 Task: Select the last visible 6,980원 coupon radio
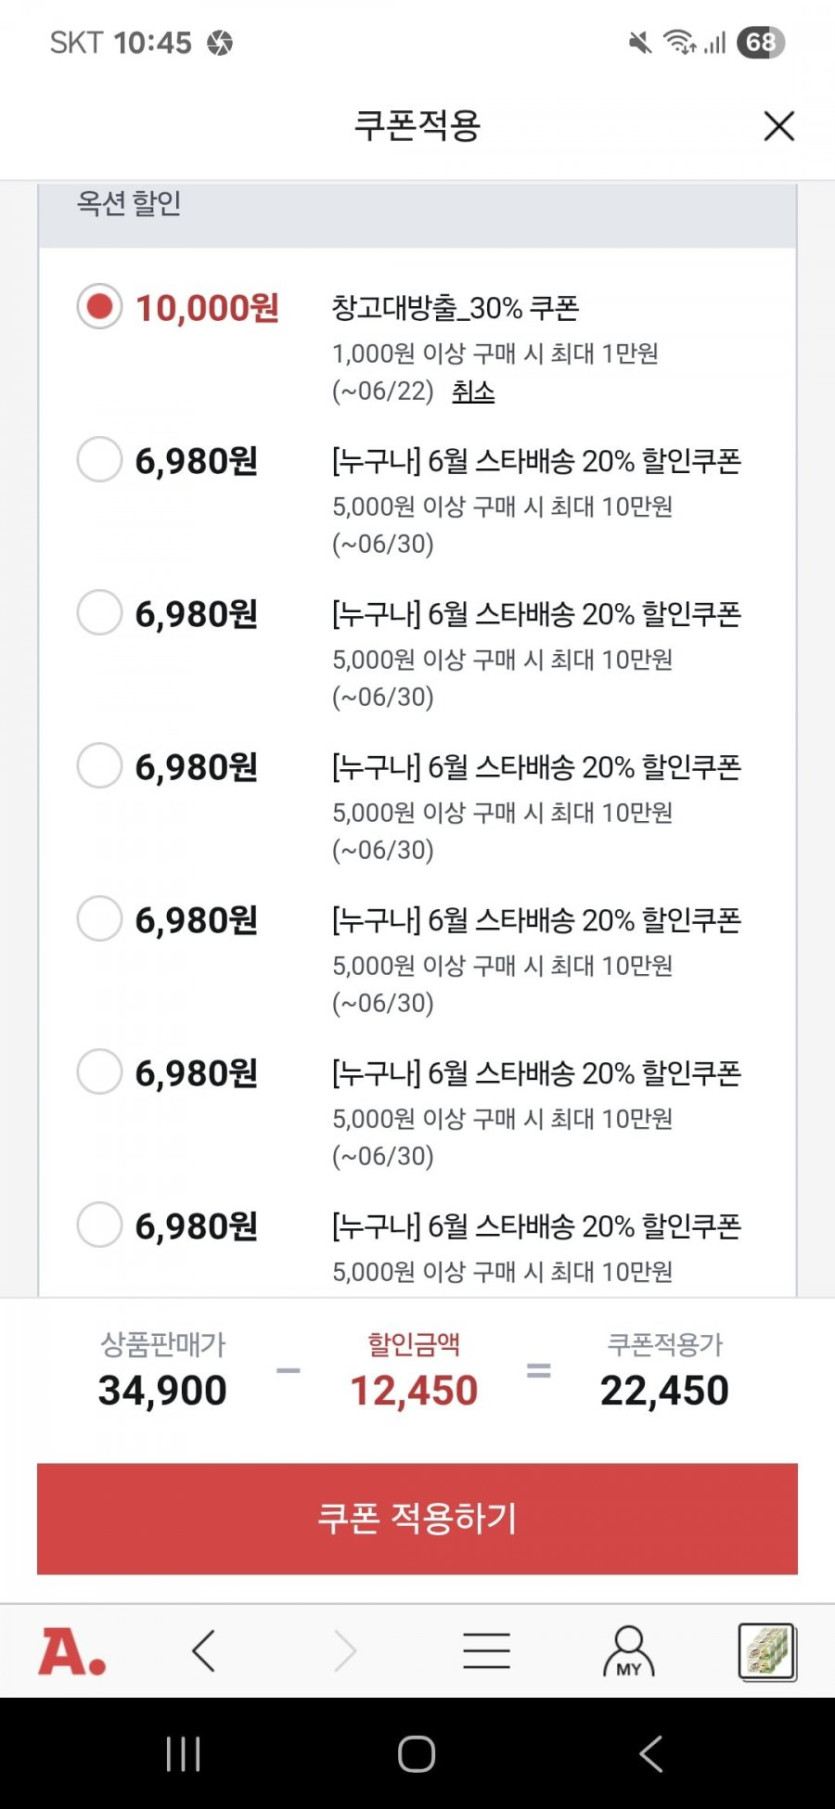(99, 1225)
